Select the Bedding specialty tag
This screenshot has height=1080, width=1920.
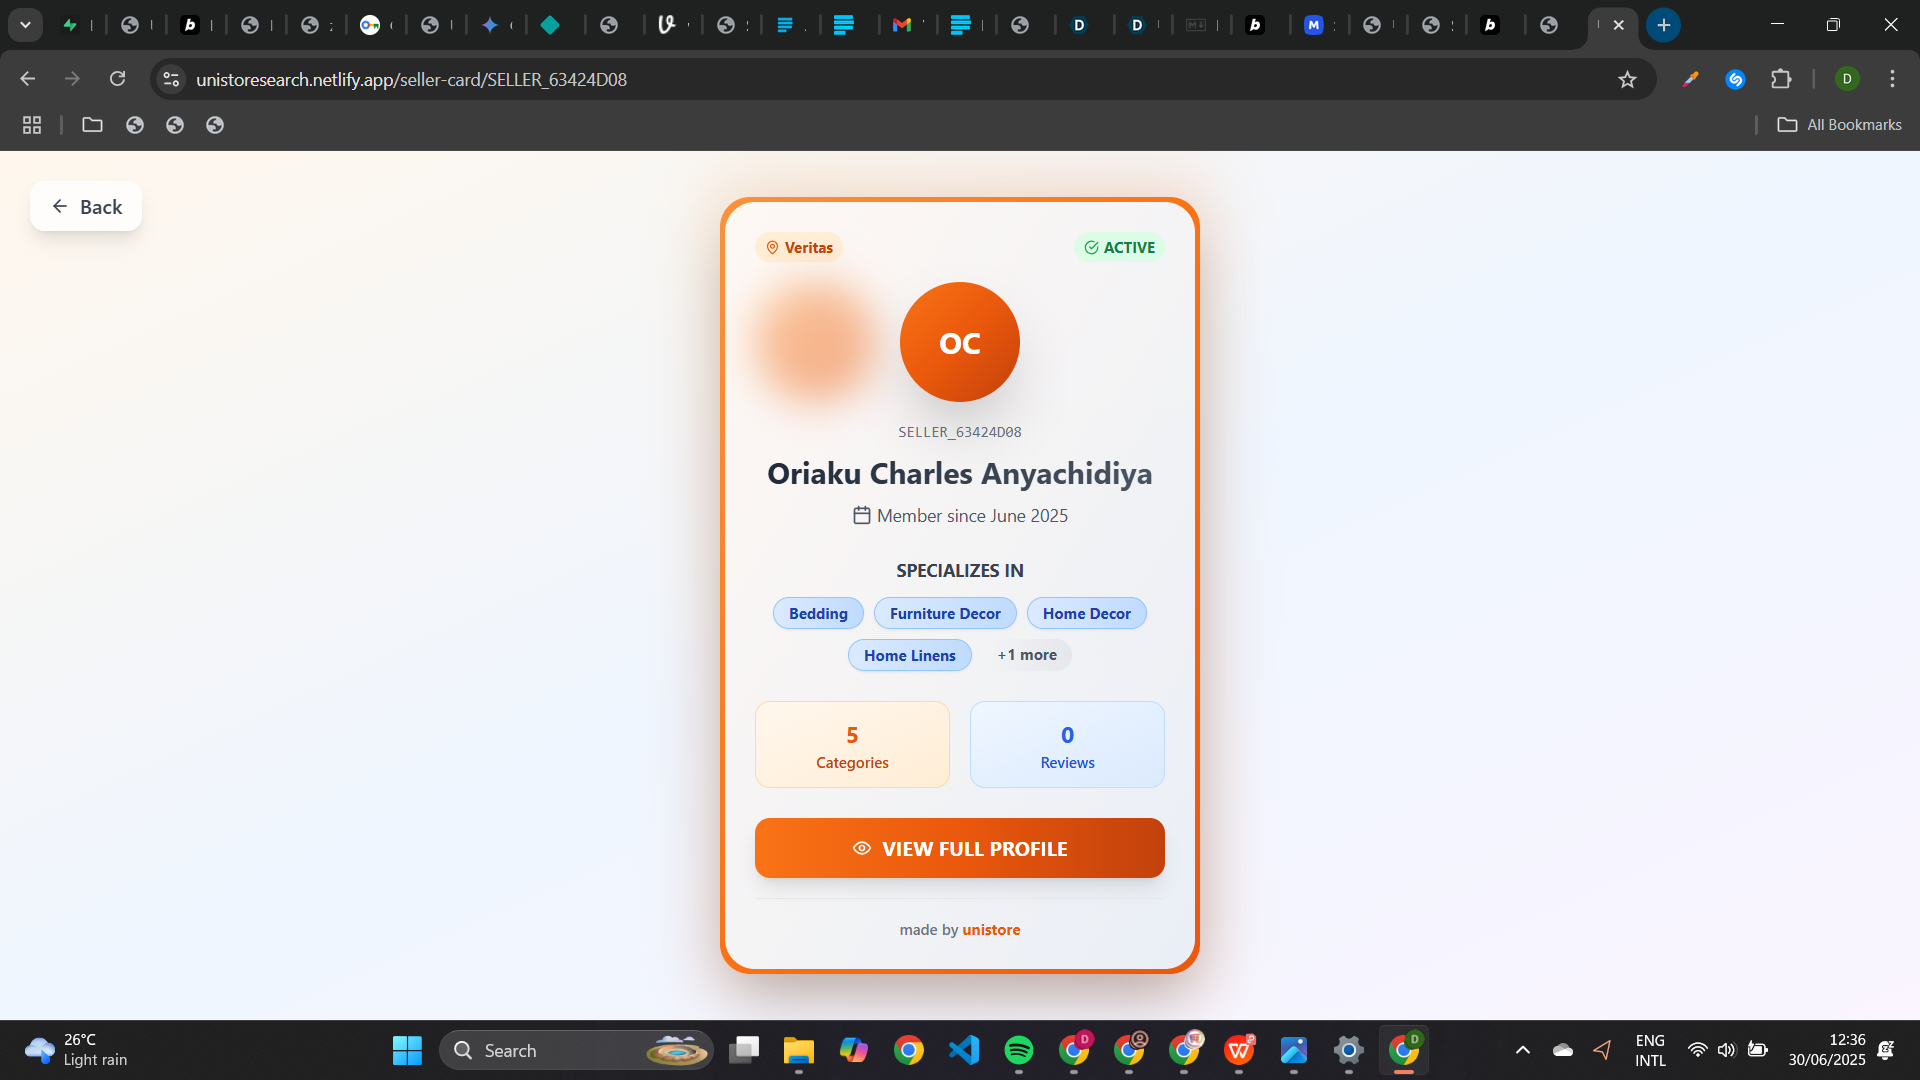817,614
